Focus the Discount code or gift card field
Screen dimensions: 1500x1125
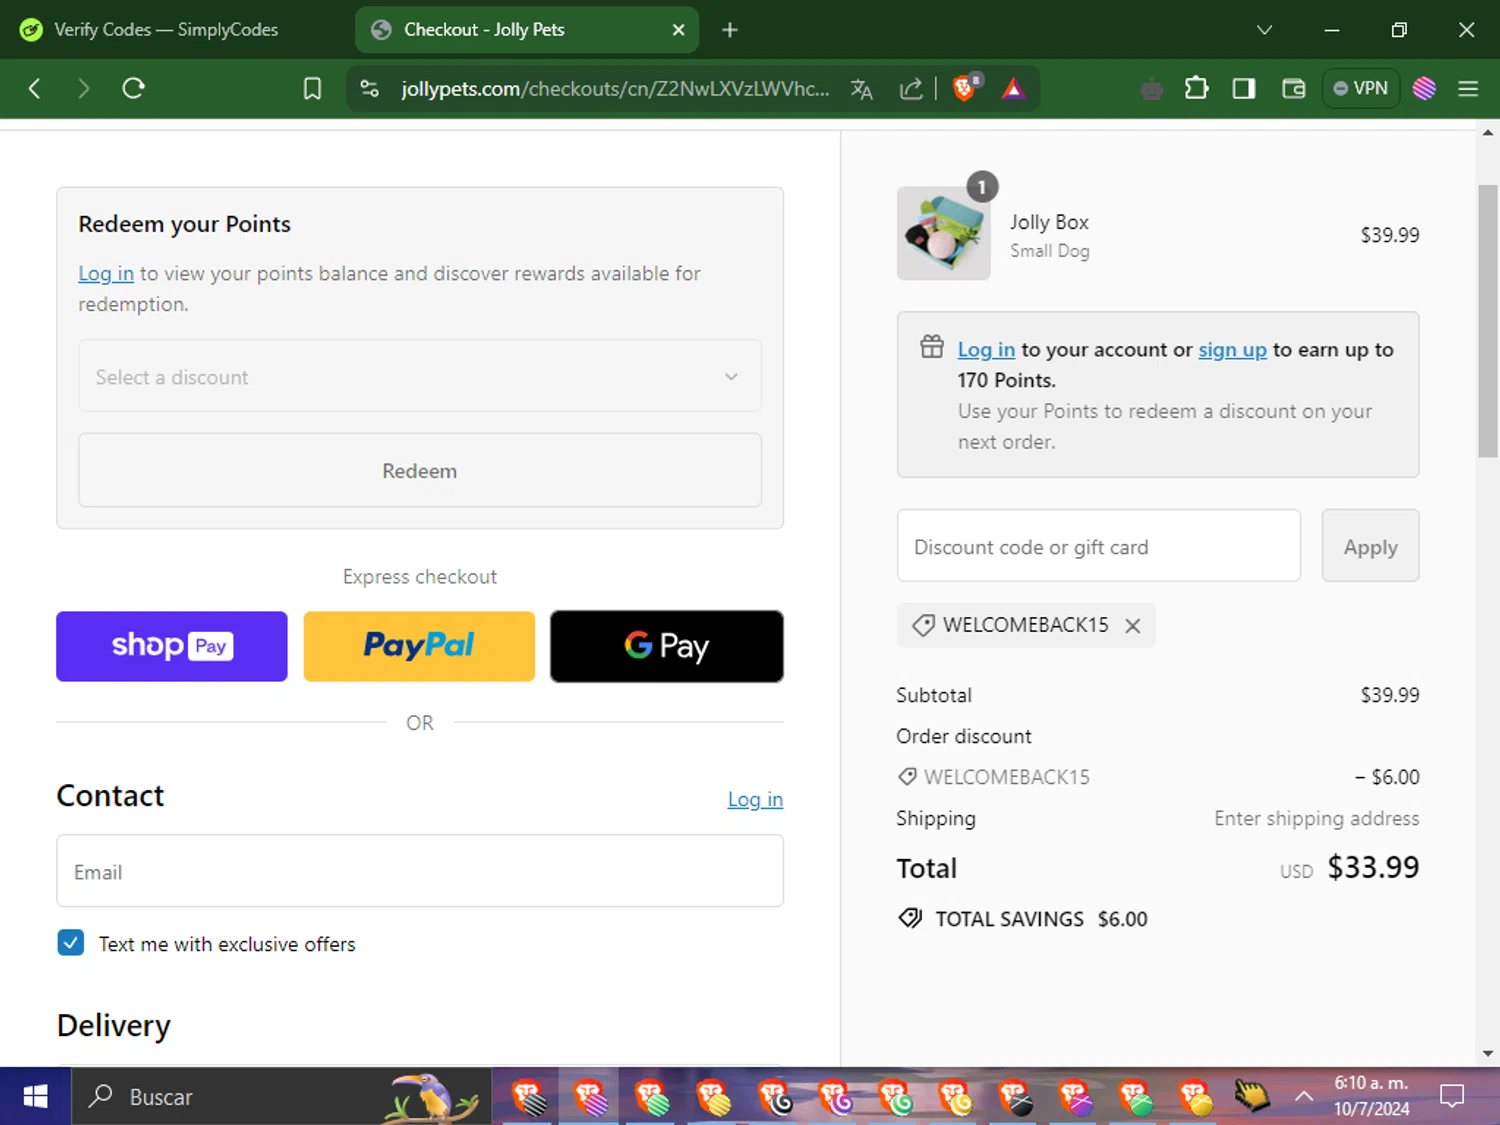[x=1099, y=546]
